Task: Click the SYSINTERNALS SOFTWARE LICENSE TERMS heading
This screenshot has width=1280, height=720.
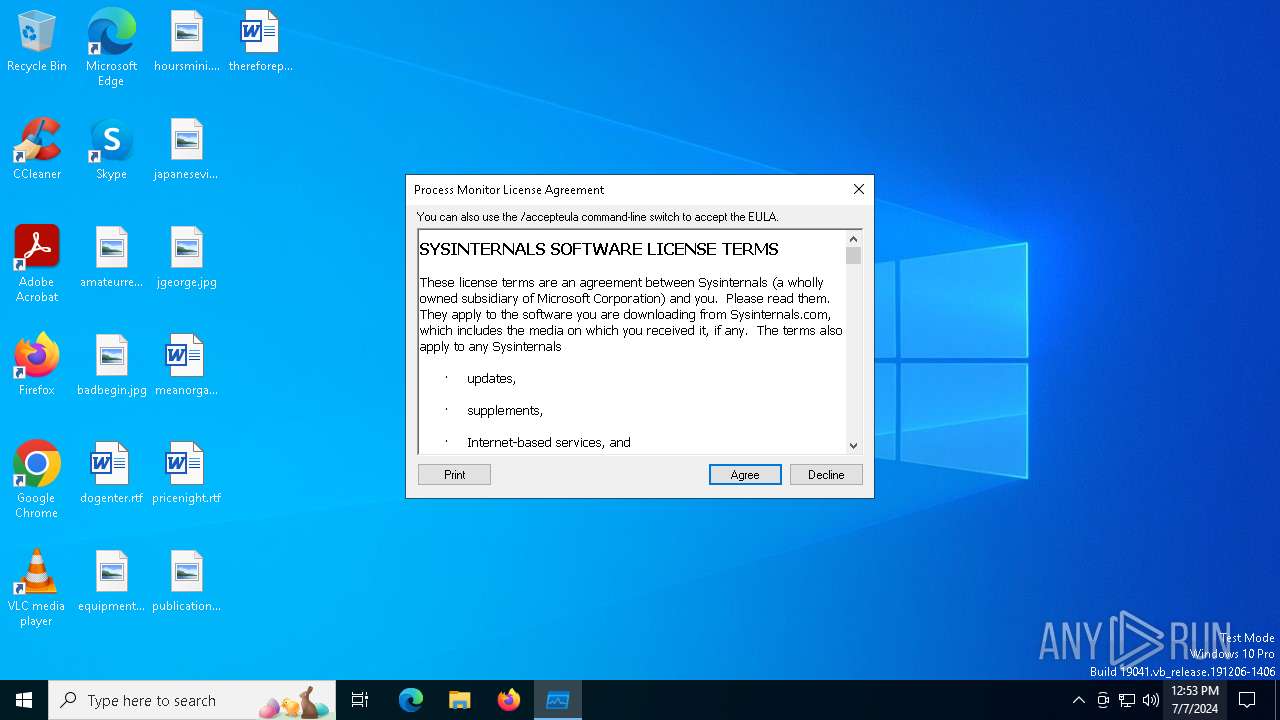Action: 599,249
